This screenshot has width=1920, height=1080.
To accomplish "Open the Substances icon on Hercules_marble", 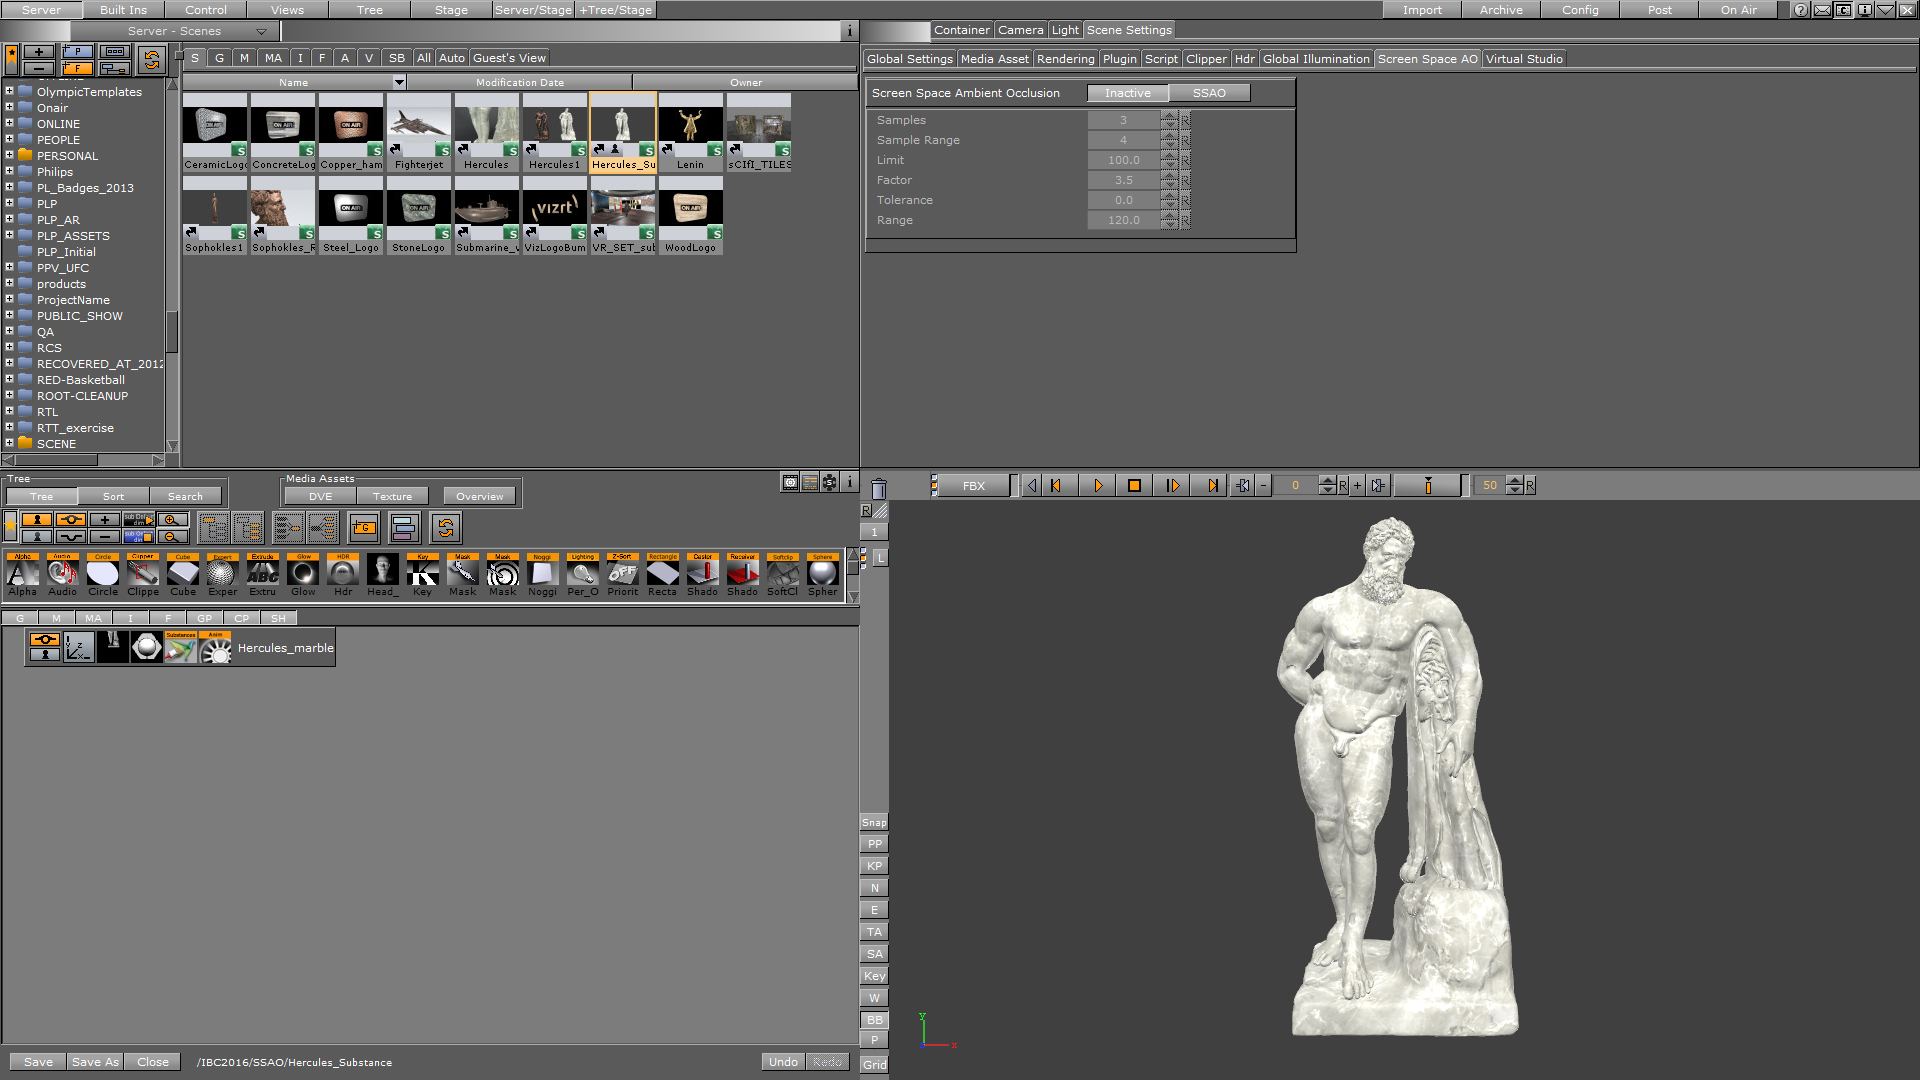I will click(x=181, y=647).
